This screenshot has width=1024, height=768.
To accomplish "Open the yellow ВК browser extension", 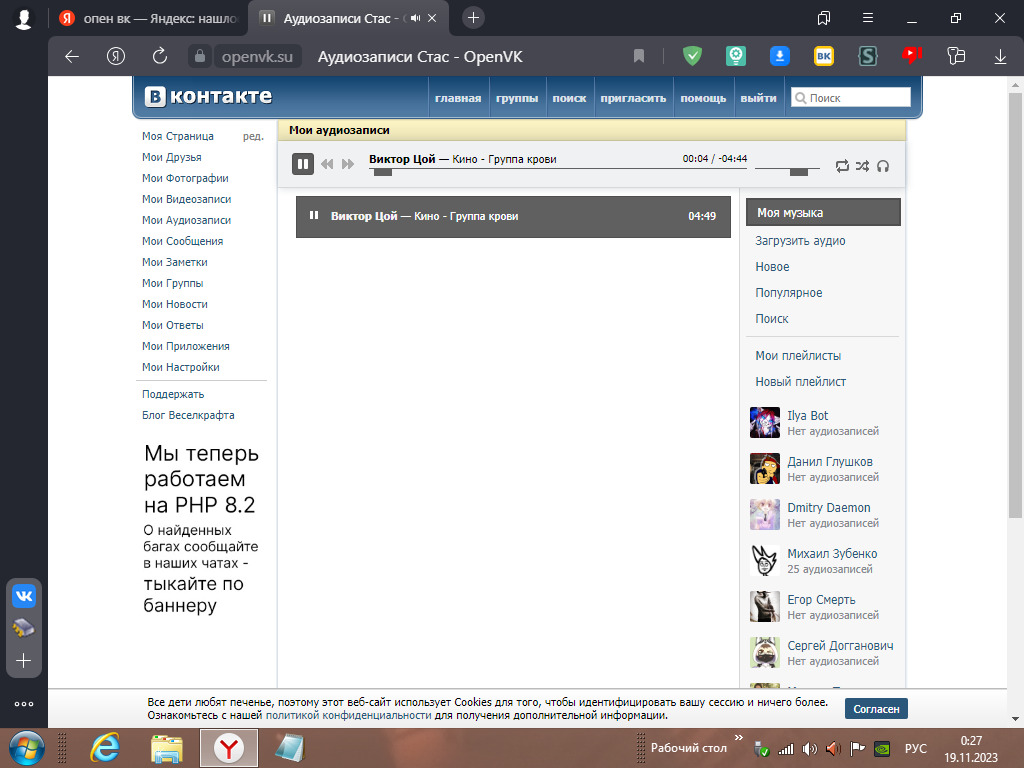I will (x=824, y=56).
